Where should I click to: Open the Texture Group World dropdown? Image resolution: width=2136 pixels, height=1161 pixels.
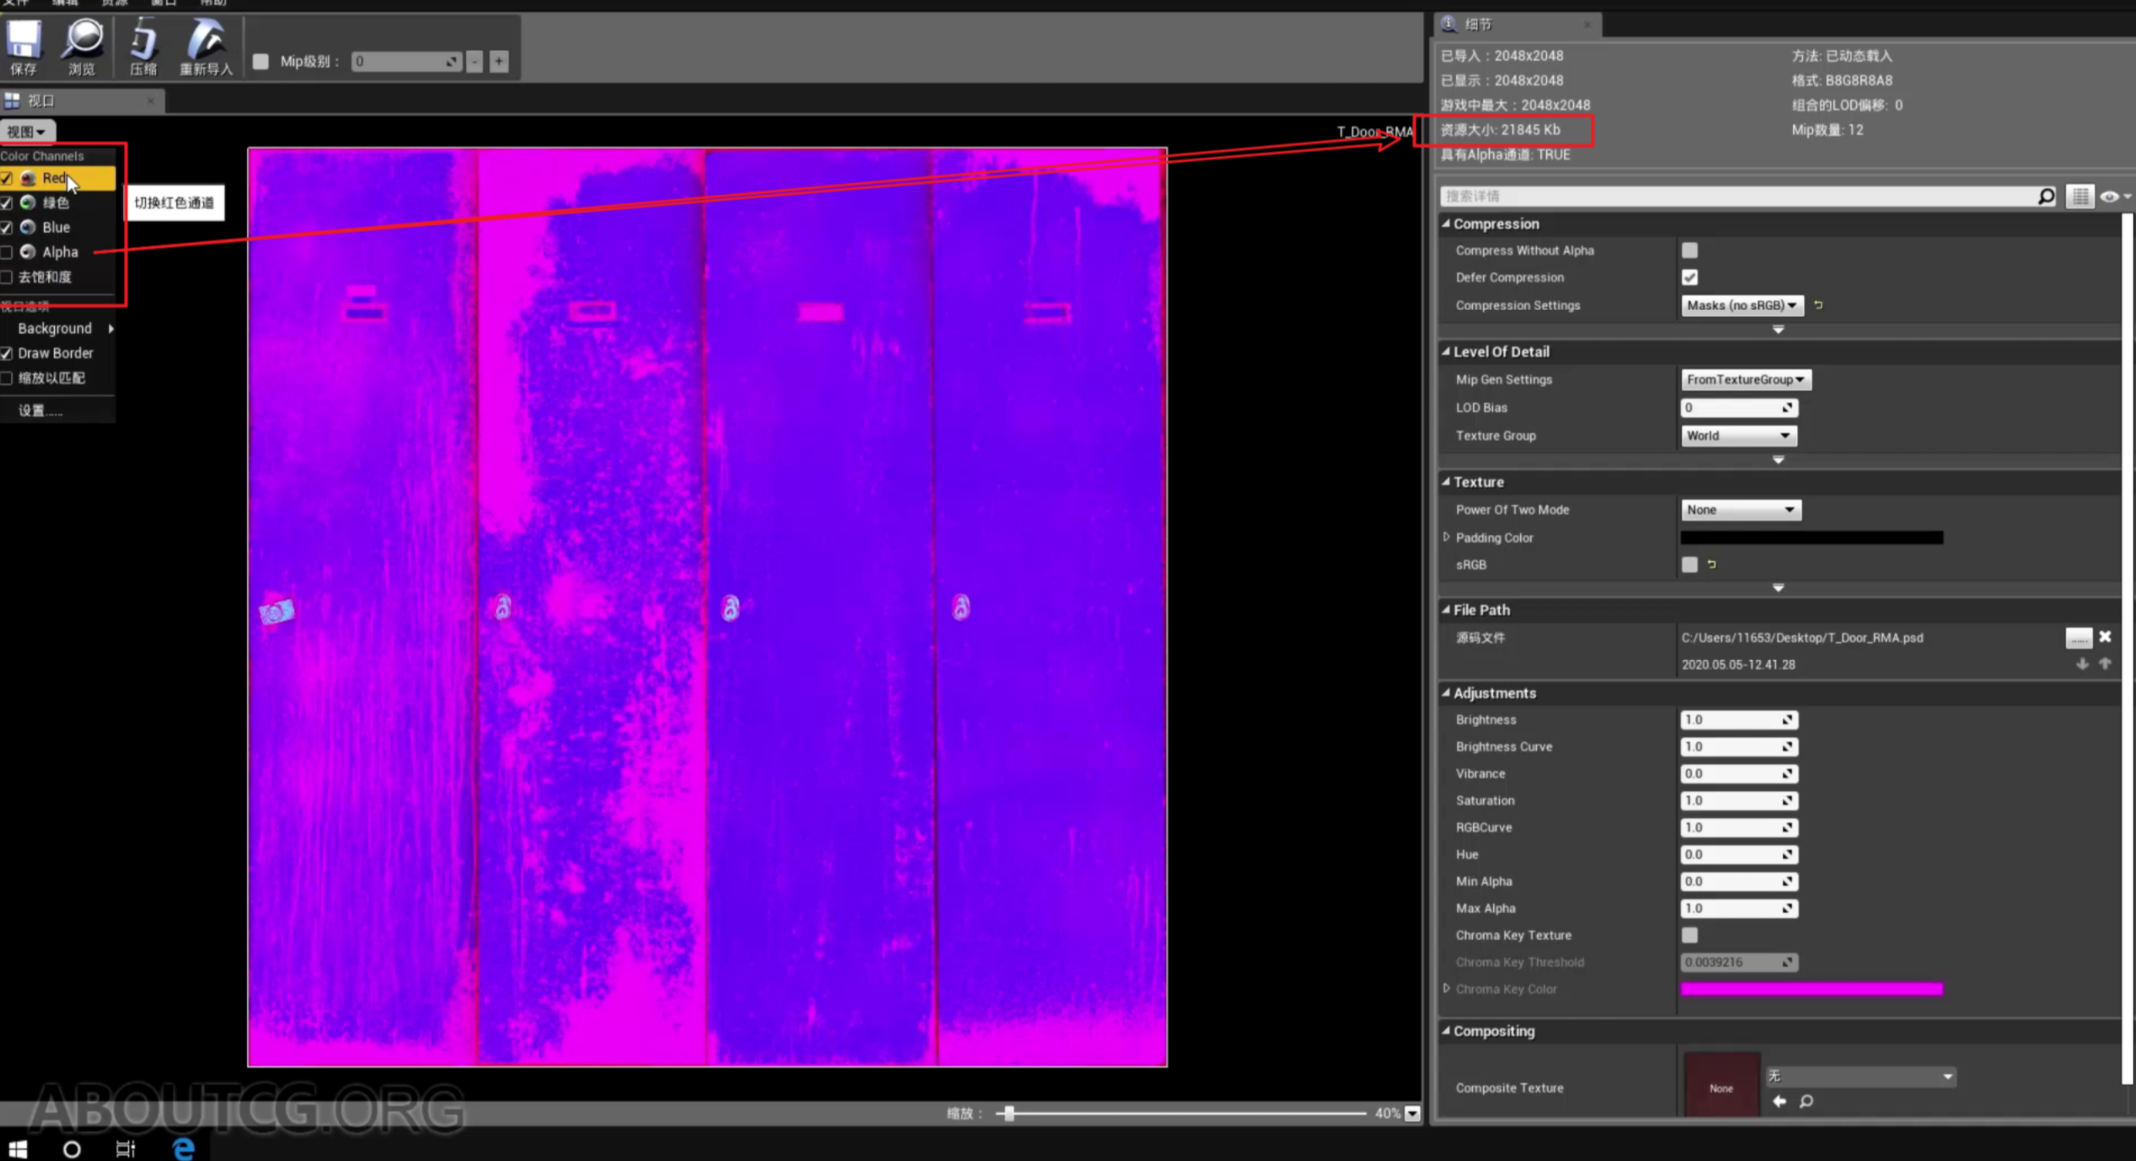[x=1738, y=435]
